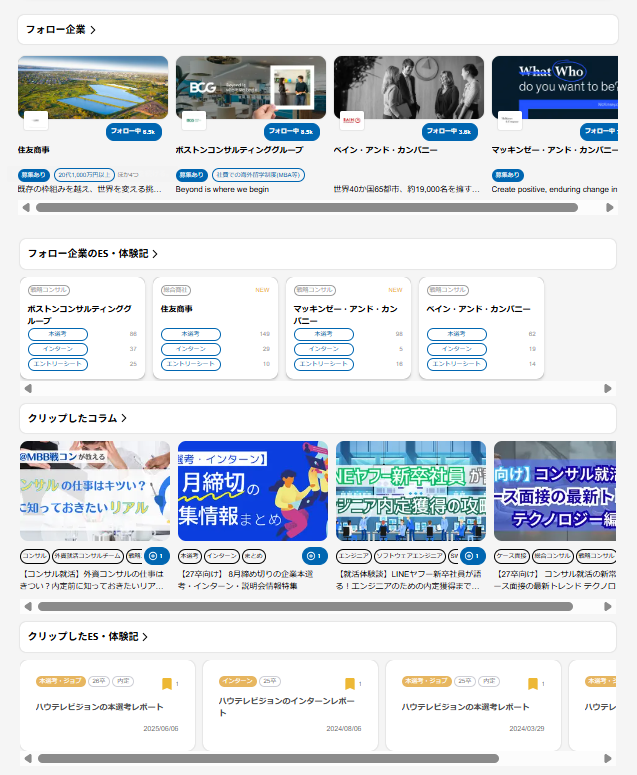Select 本選考 in マッキンゼー ES card
The image size is (637, 775).
click(324, 335)
